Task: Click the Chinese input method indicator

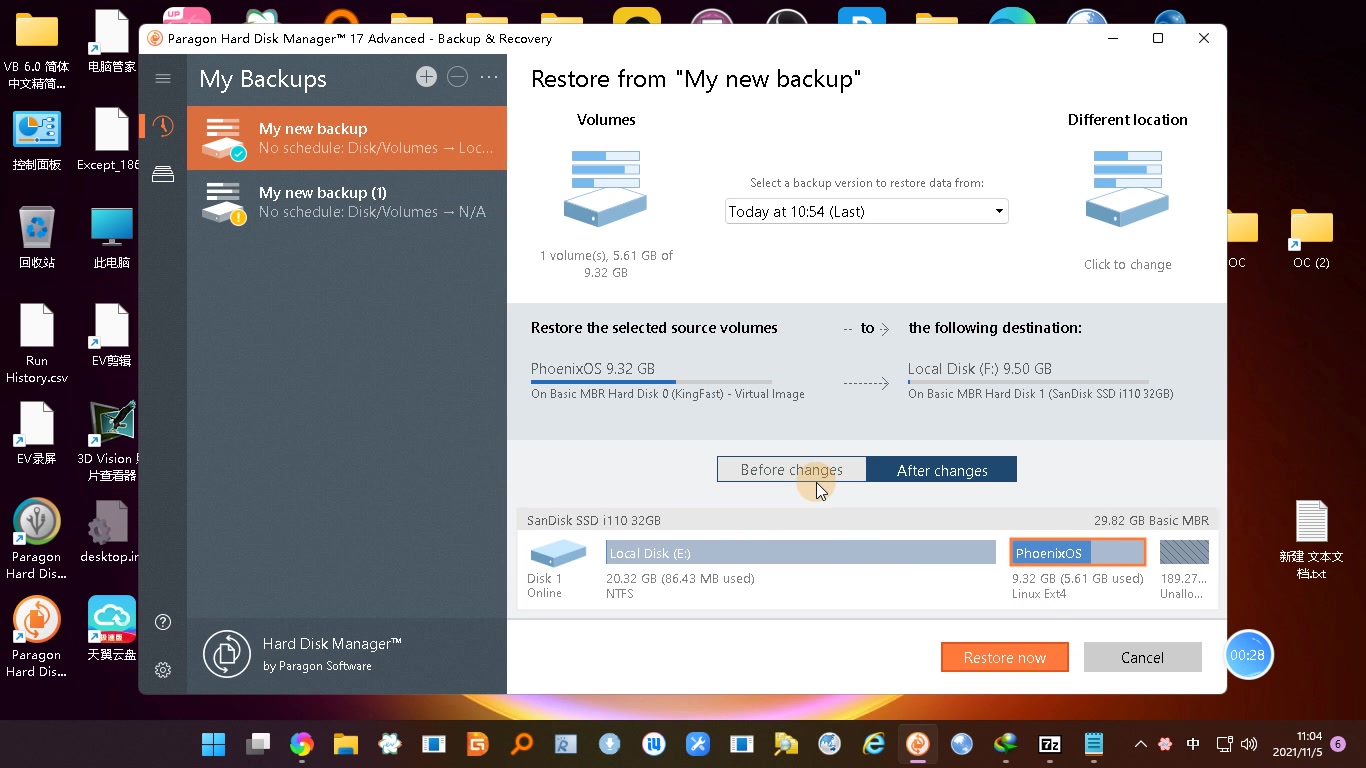Action: click(1193, 744)
